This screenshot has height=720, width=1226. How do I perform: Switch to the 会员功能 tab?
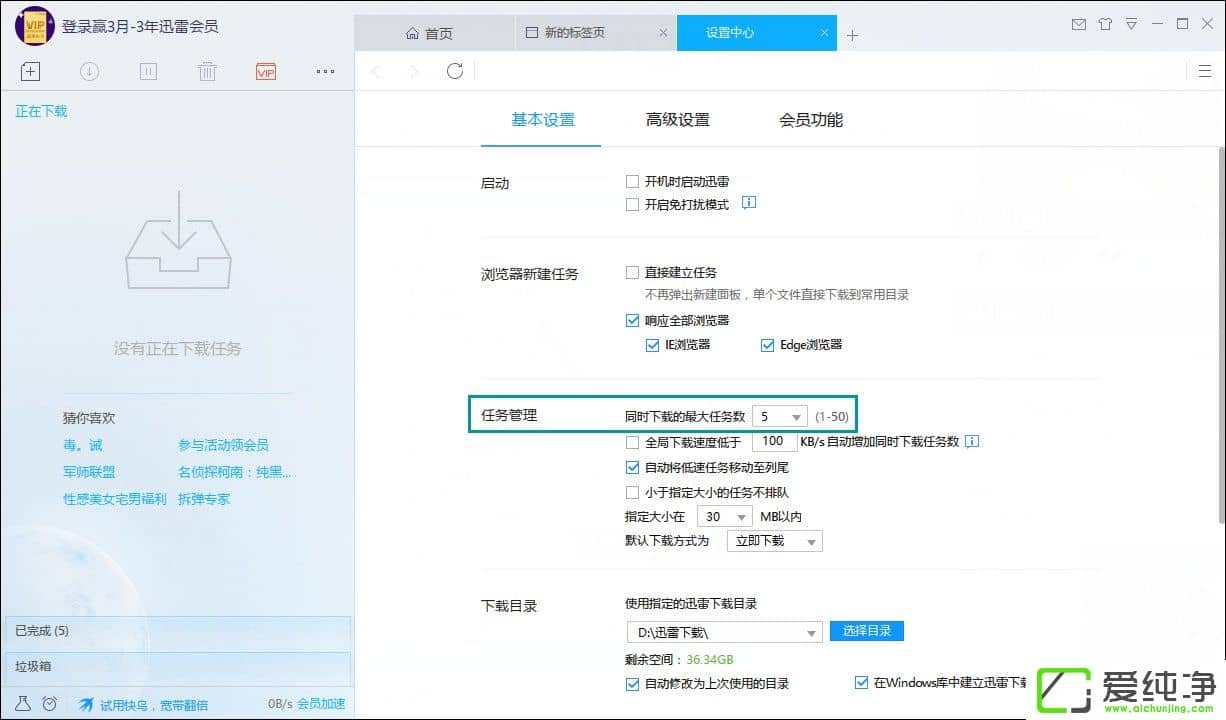[811, 120]
